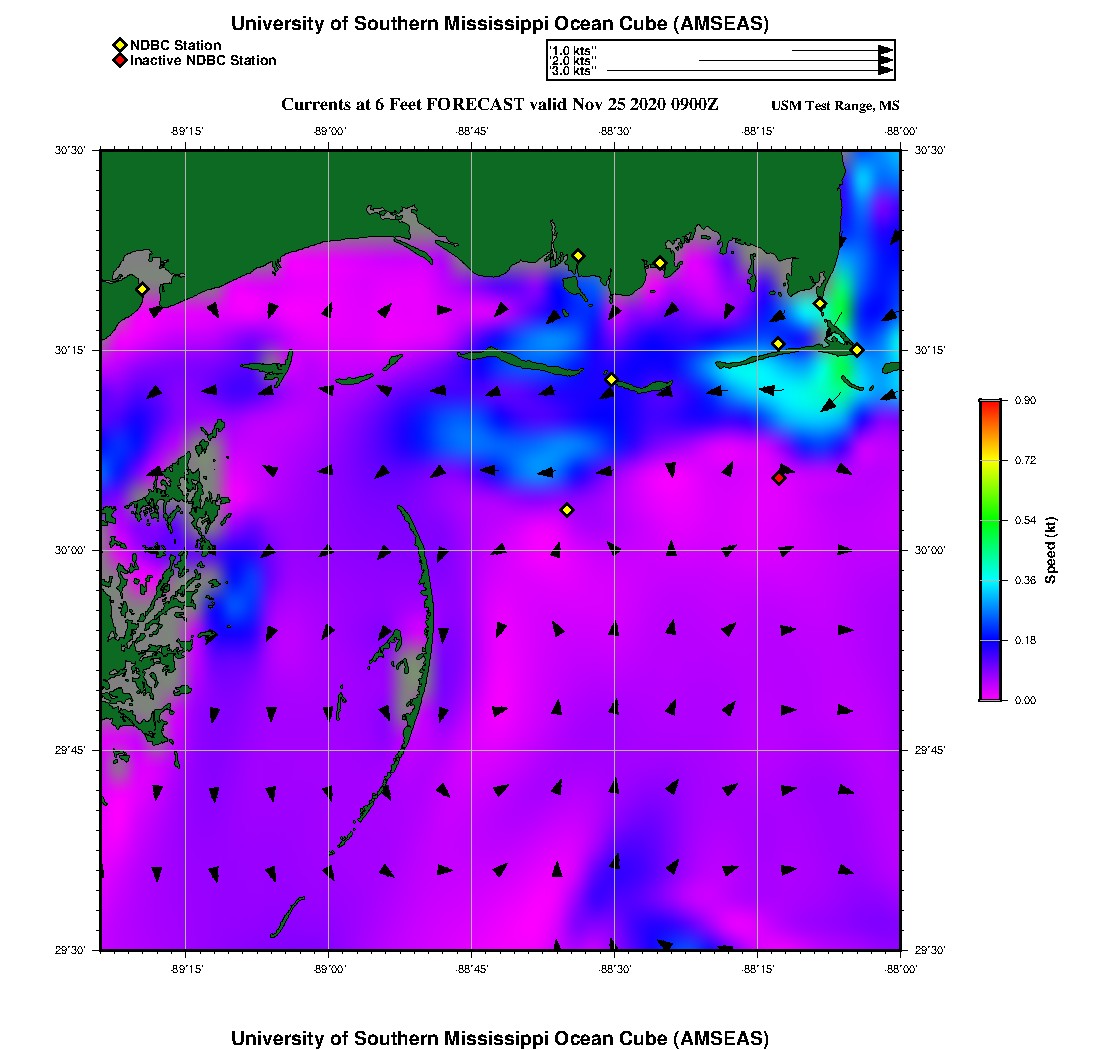Click yellow diamond icon in the legend

coord(119,45)
